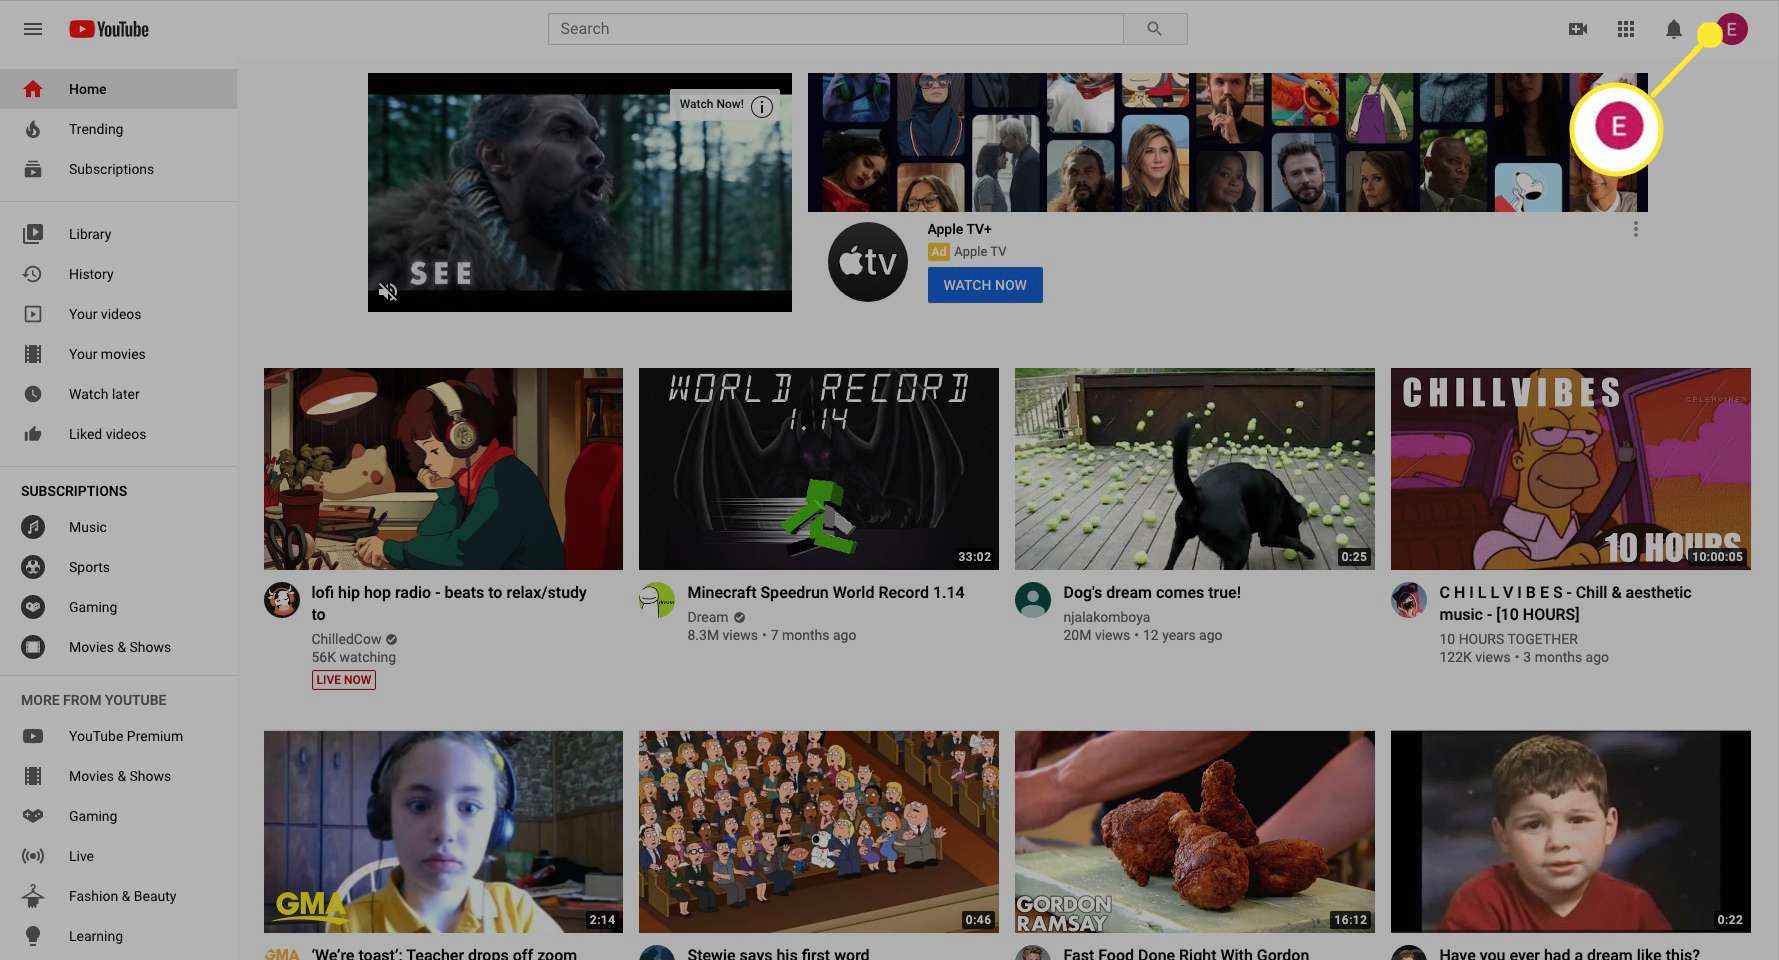Open the YouTube apps grid icon
The height and width of the screenshot is (960, 1779).
1626,29
